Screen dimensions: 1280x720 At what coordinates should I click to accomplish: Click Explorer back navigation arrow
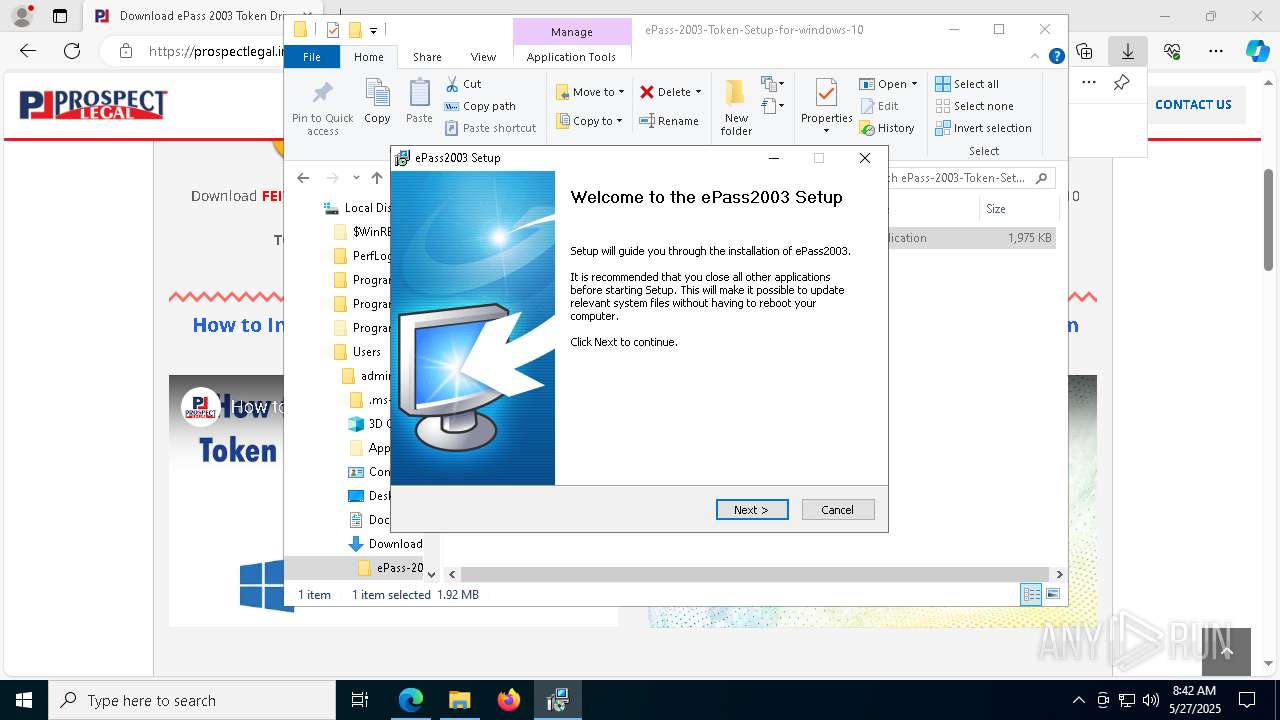click(303, 178)
